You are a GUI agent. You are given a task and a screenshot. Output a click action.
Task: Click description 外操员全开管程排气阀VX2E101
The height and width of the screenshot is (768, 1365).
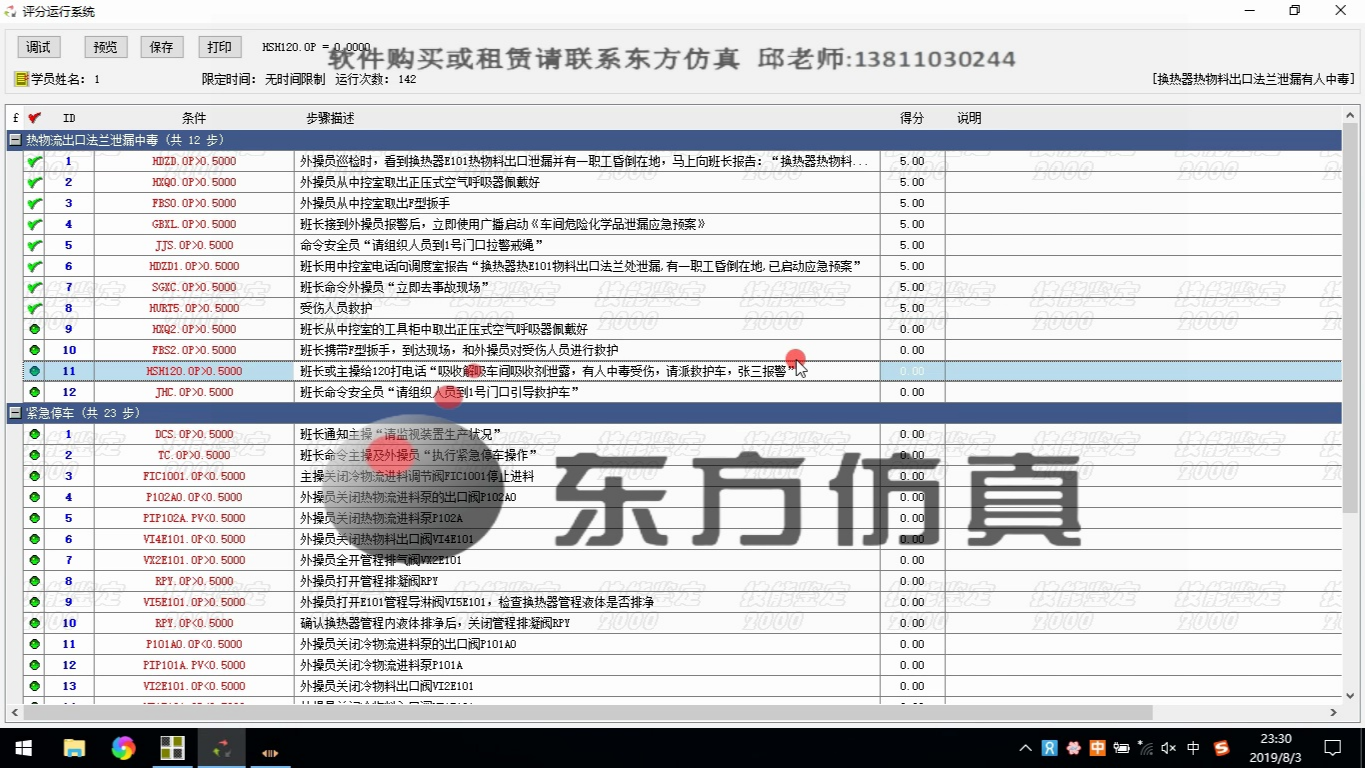[381, 560]
